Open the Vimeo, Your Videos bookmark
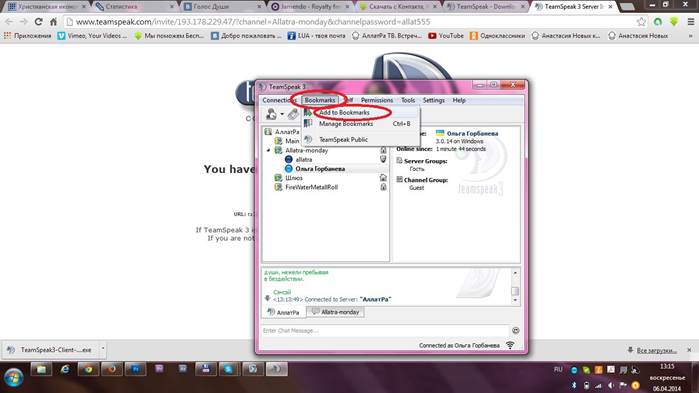 tap(92, 36)
